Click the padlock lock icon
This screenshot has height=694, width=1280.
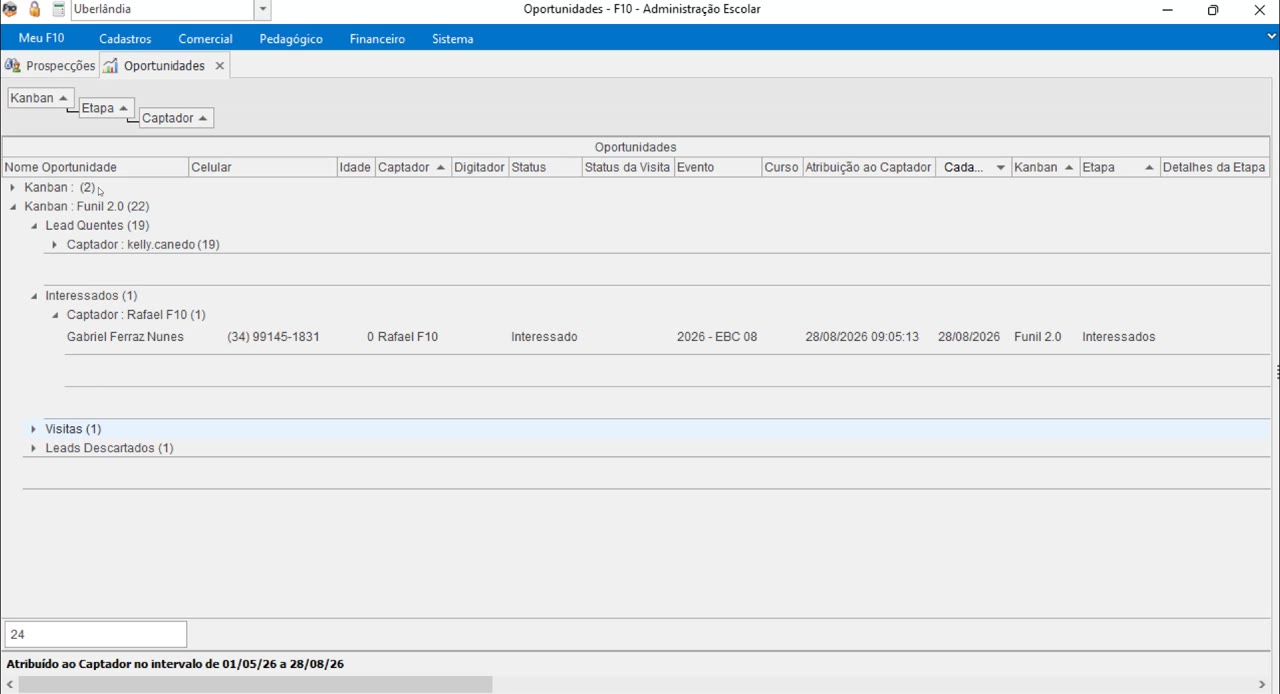(35, 10)
